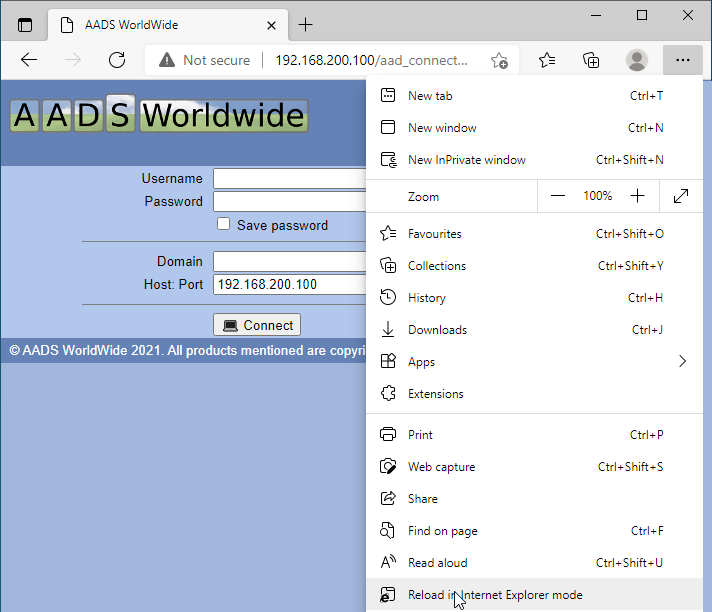
Task: Click the Settings and more ellipsis button
Action: [x=682, y=61]
